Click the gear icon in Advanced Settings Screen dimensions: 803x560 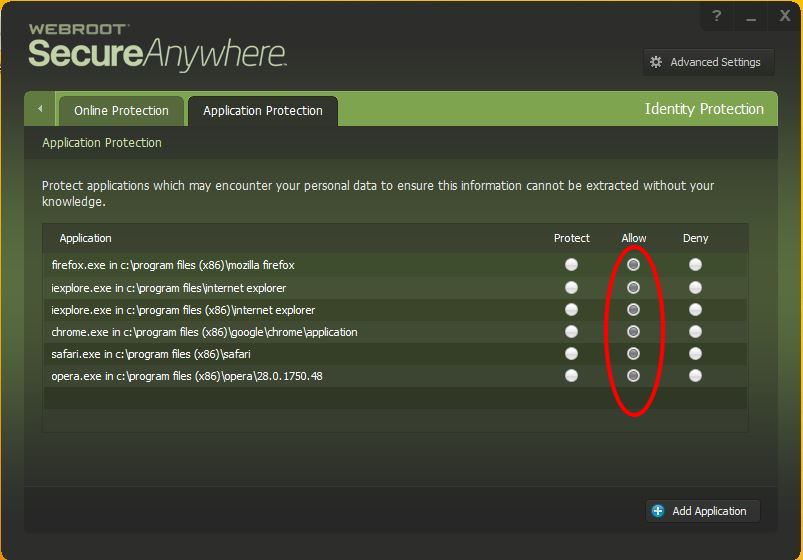tap(656, 62)
